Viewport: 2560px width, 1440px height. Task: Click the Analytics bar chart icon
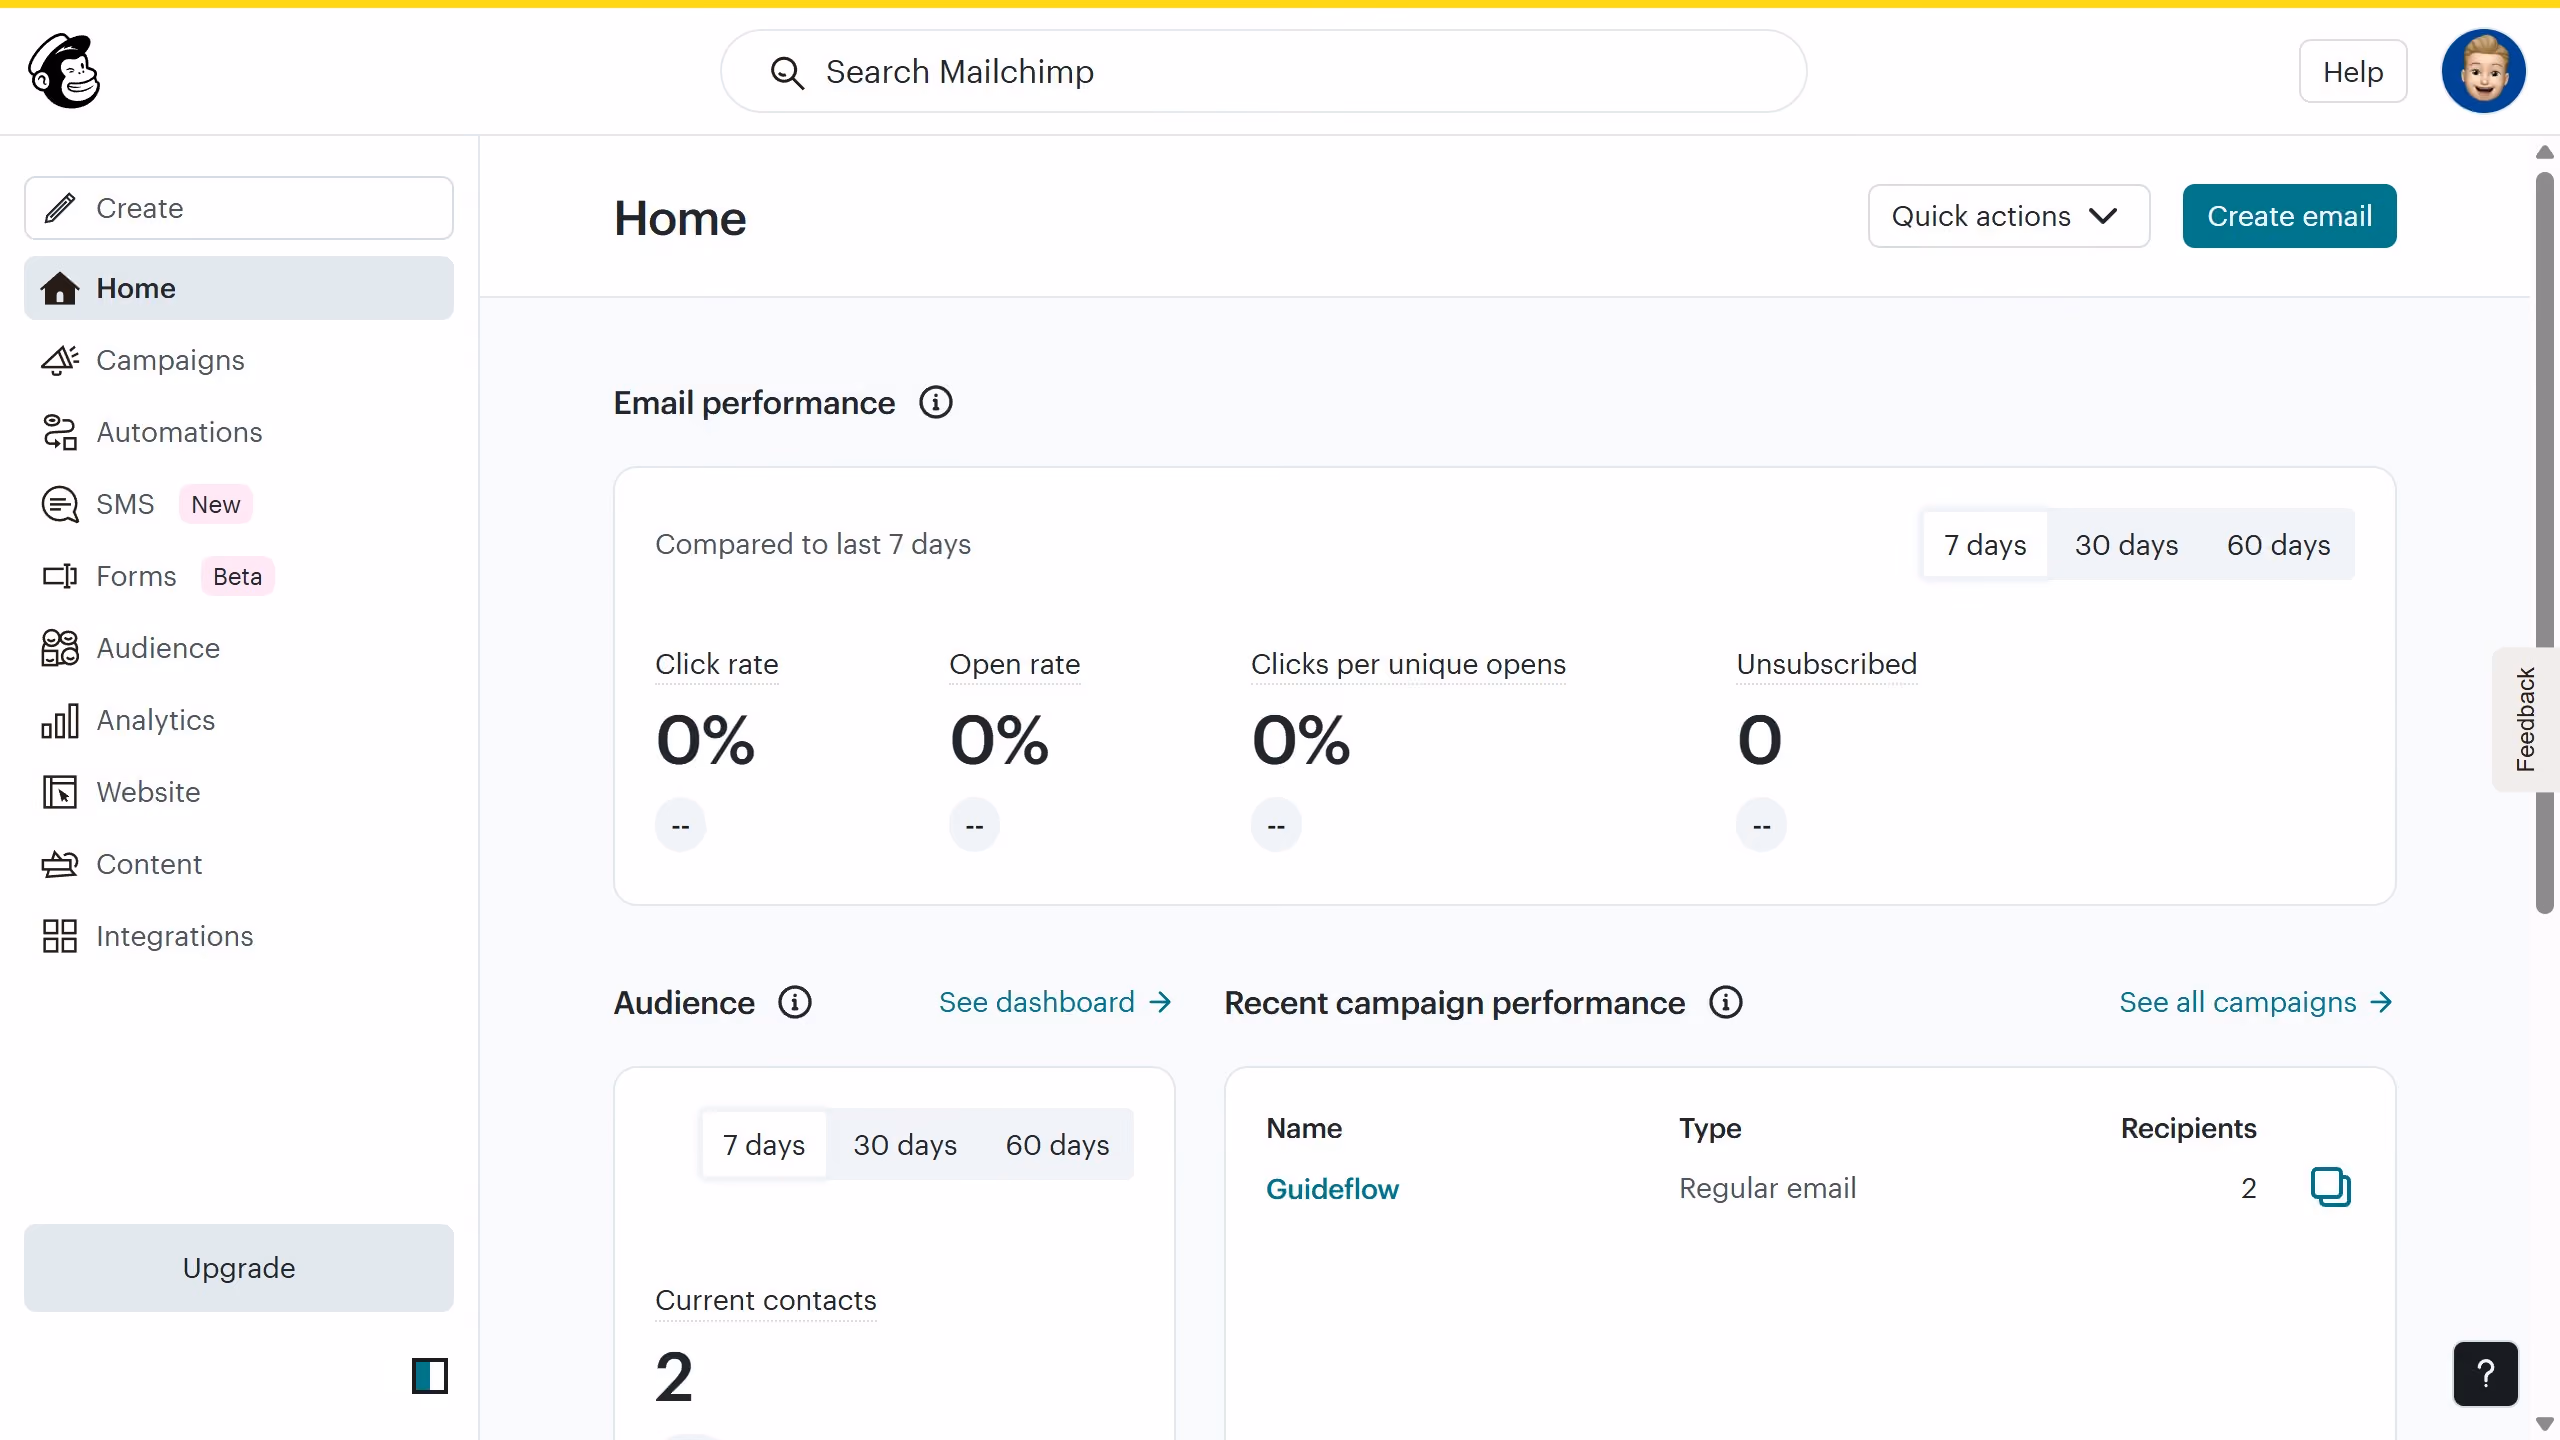click(x=60, y=720)
